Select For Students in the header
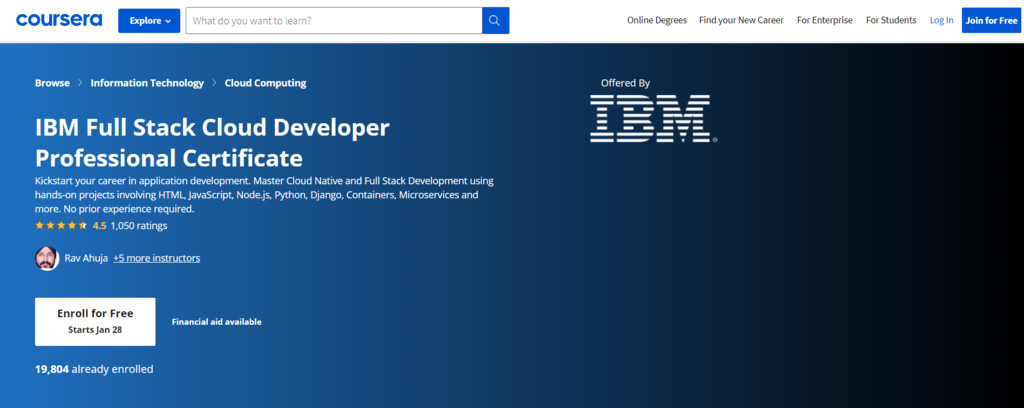1024x408 pixels. 891,20
